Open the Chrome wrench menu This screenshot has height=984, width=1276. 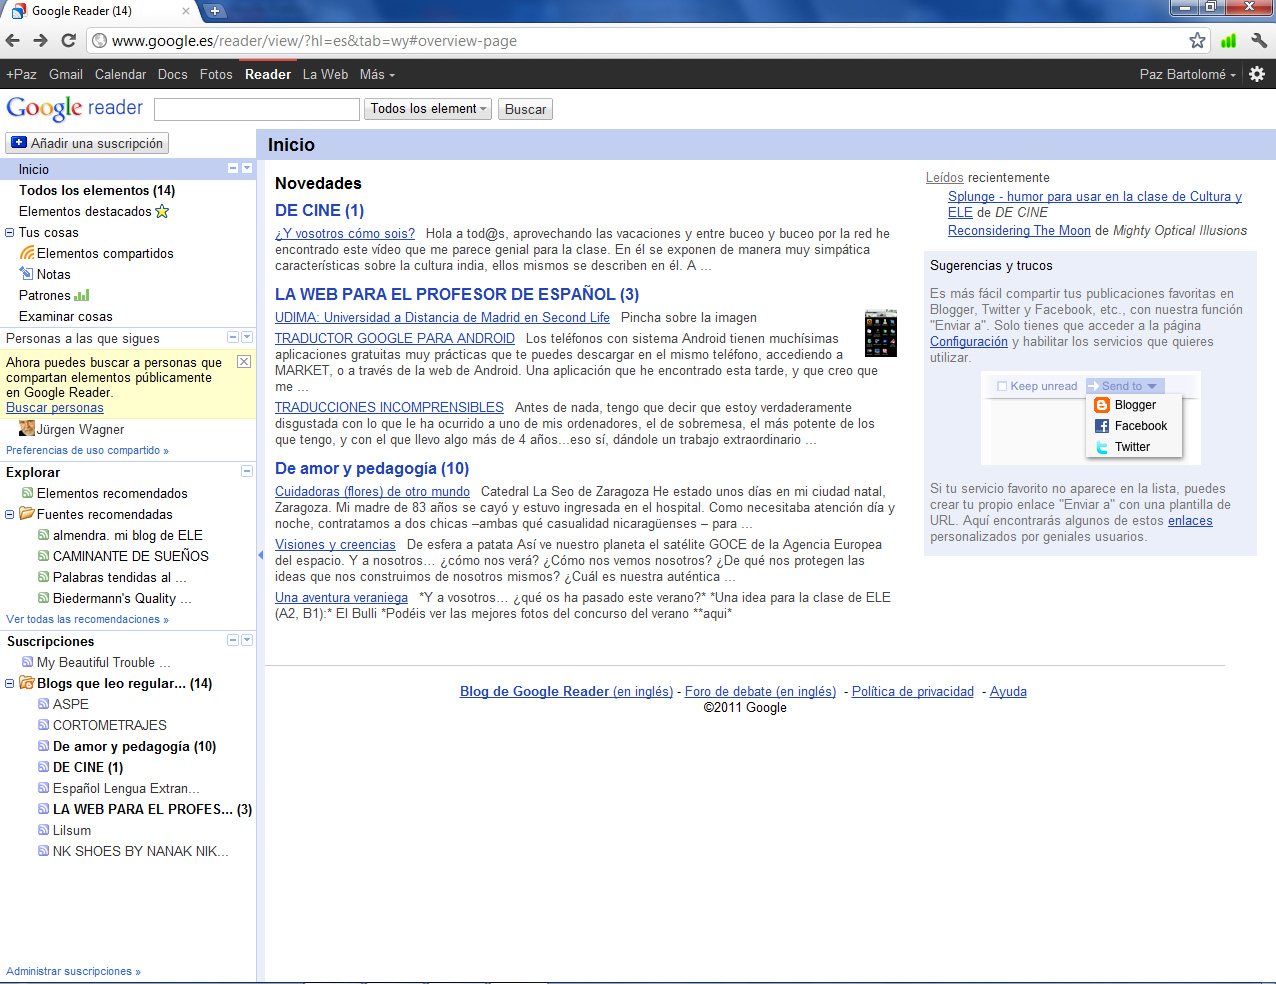click(1259, 41)
